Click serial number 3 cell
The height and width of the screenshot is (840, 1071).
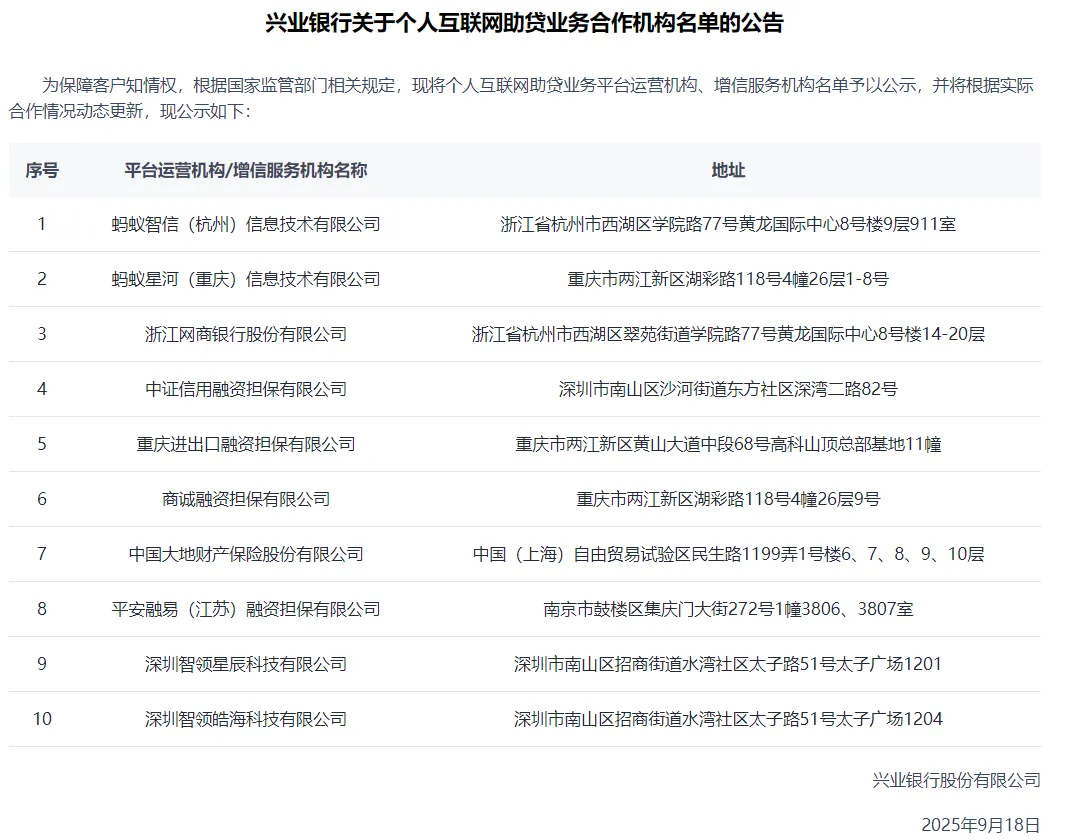(x=42, y=334)
